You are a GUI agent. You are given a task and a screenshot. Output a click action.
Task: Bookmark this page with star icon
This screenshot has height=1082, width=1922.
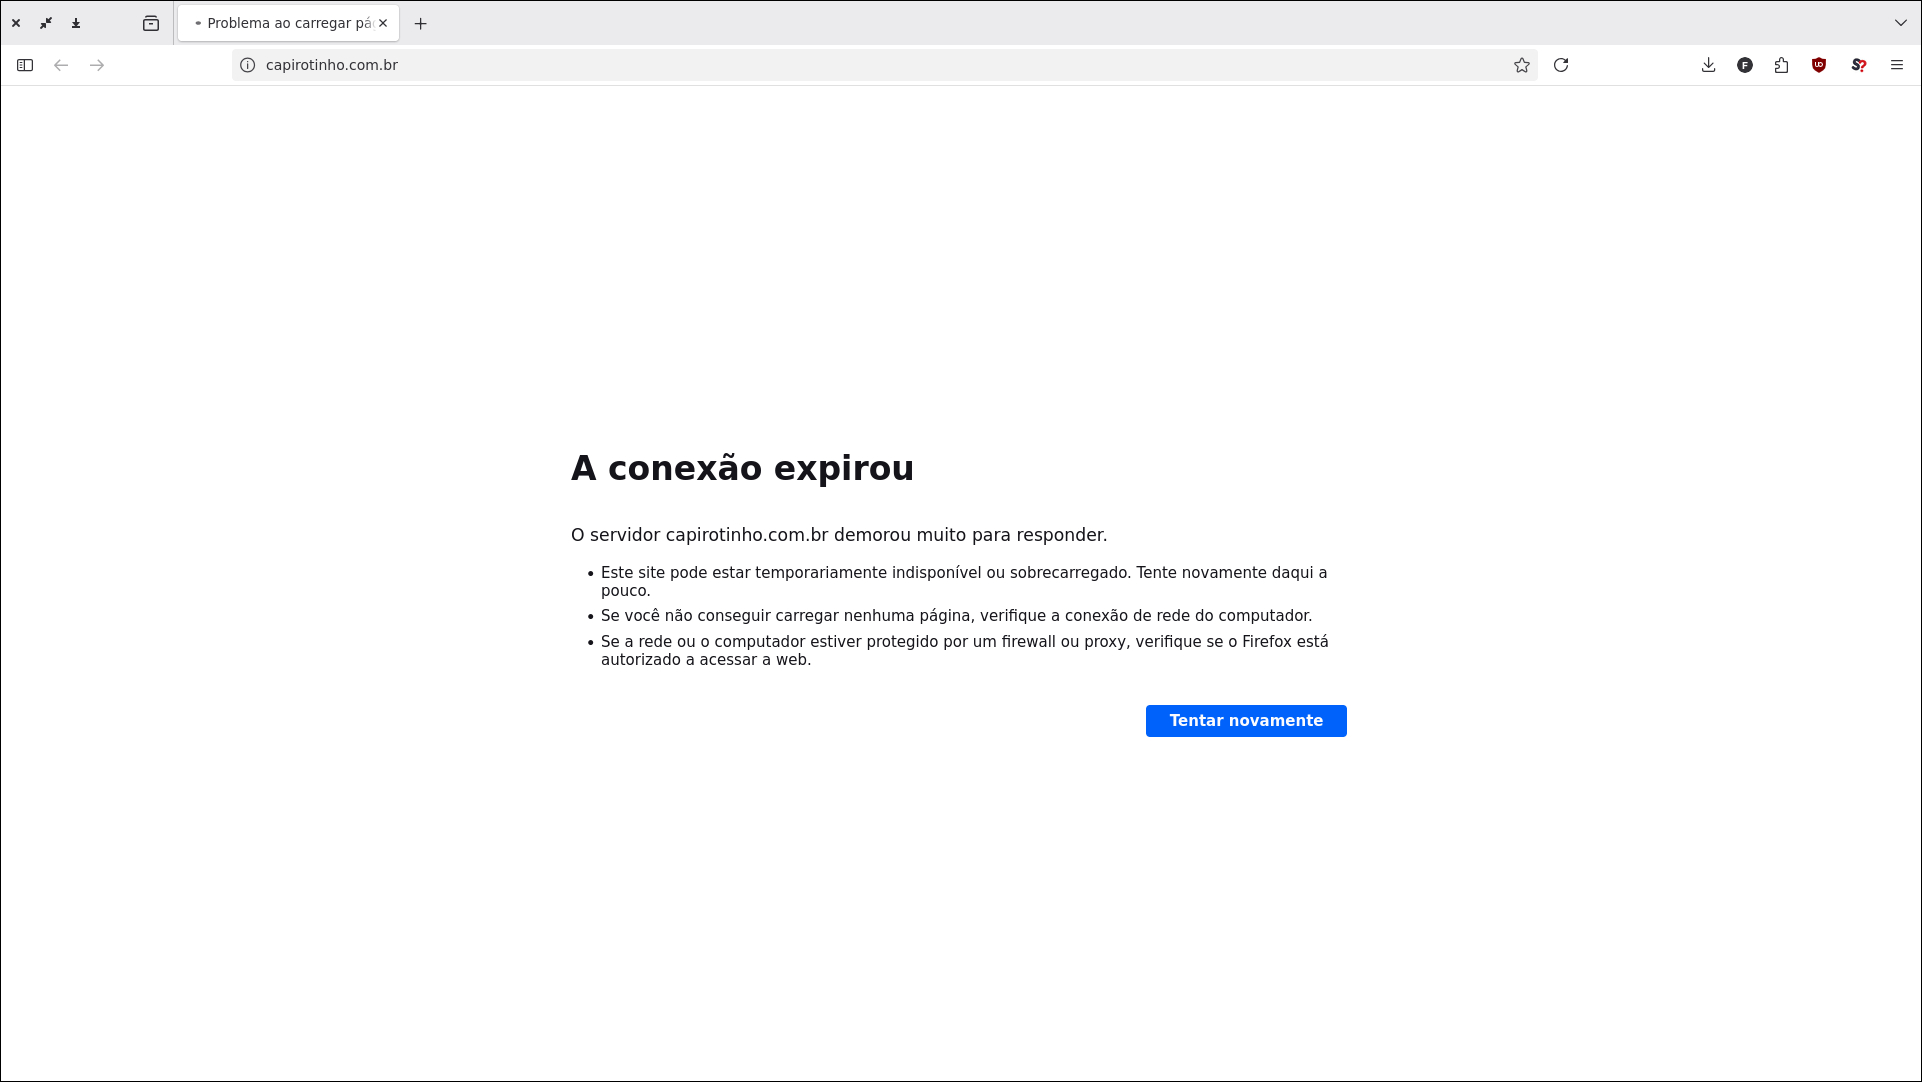click(x=1522, y=65)
